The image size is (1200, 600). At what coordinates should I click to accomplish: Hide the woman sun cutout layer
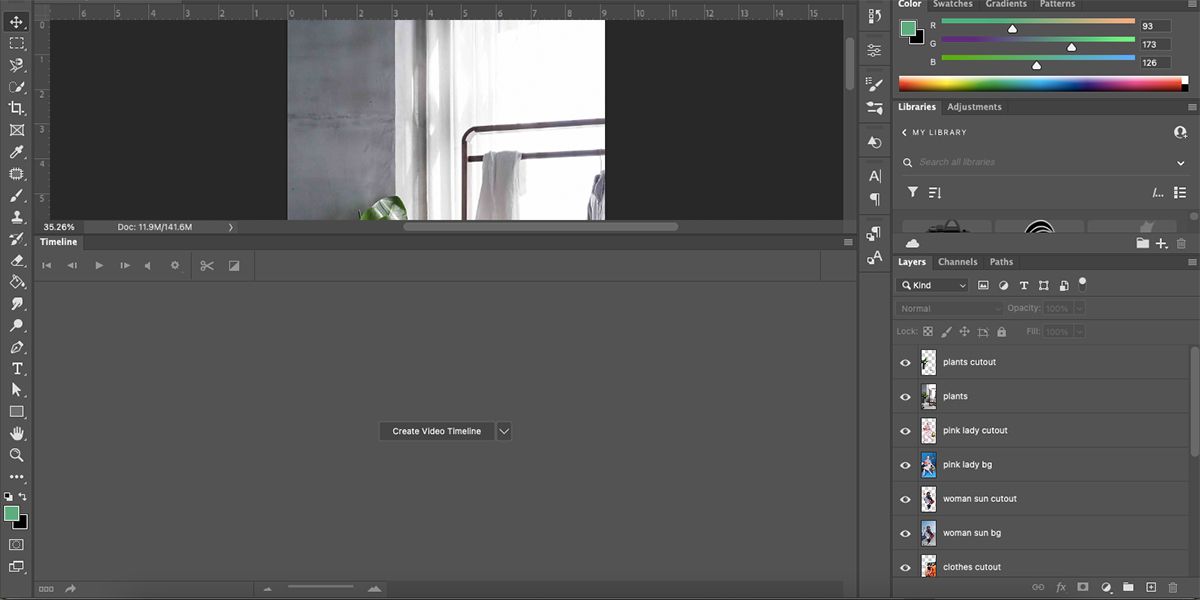point(905,499)
